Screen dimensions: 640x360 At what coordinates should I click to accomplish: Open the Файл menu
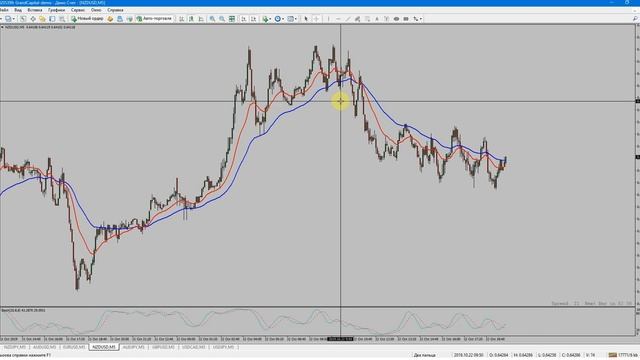pos(4,10)
